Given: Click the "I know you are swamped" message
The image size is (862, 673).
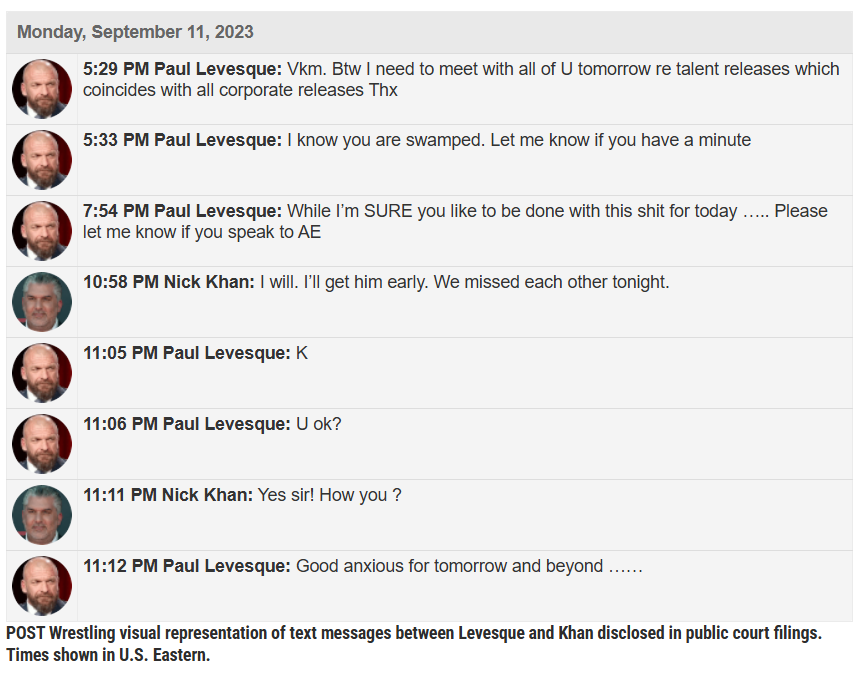Looking at the screenshot, I should [518, 140].
